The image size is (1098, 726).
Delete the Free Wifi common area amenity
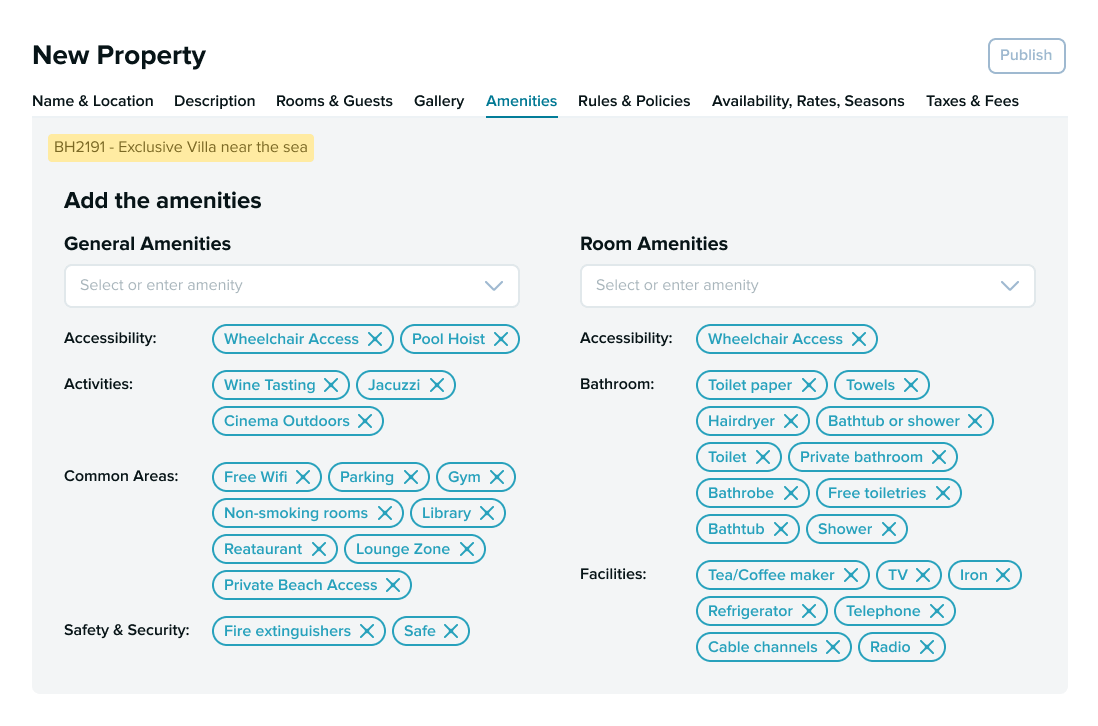tap(305, 477)
